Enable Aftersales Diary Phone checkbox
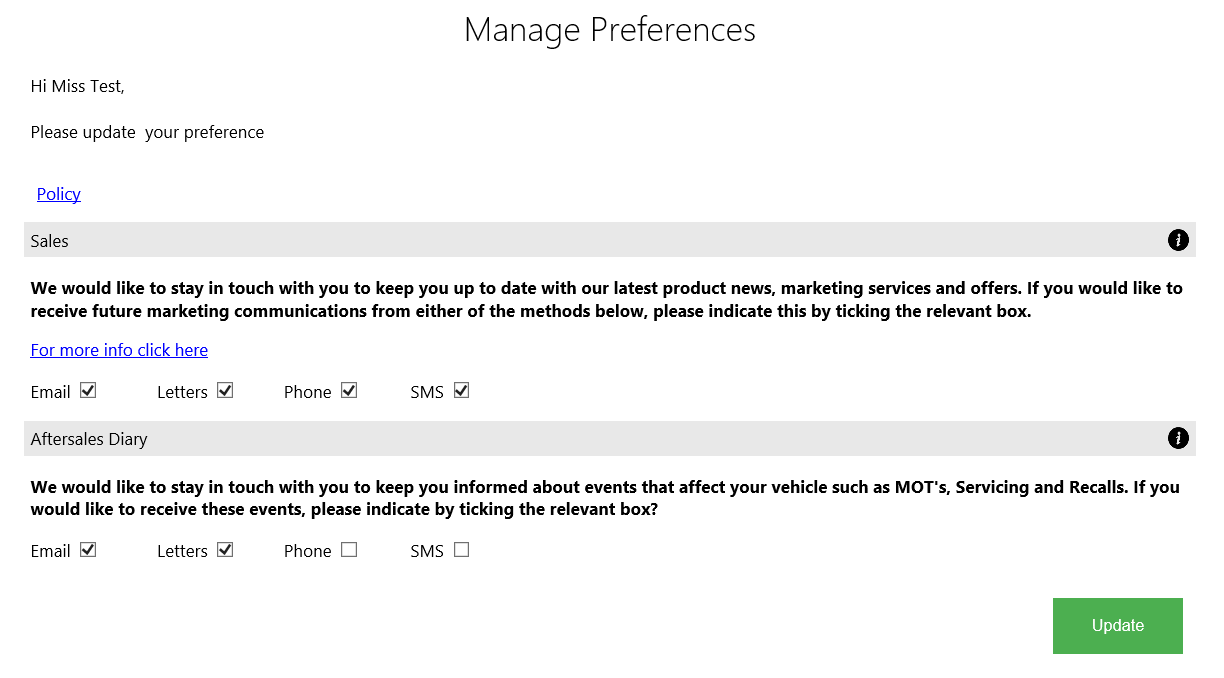The image size is (1224, 678). [x=349, y=549]
